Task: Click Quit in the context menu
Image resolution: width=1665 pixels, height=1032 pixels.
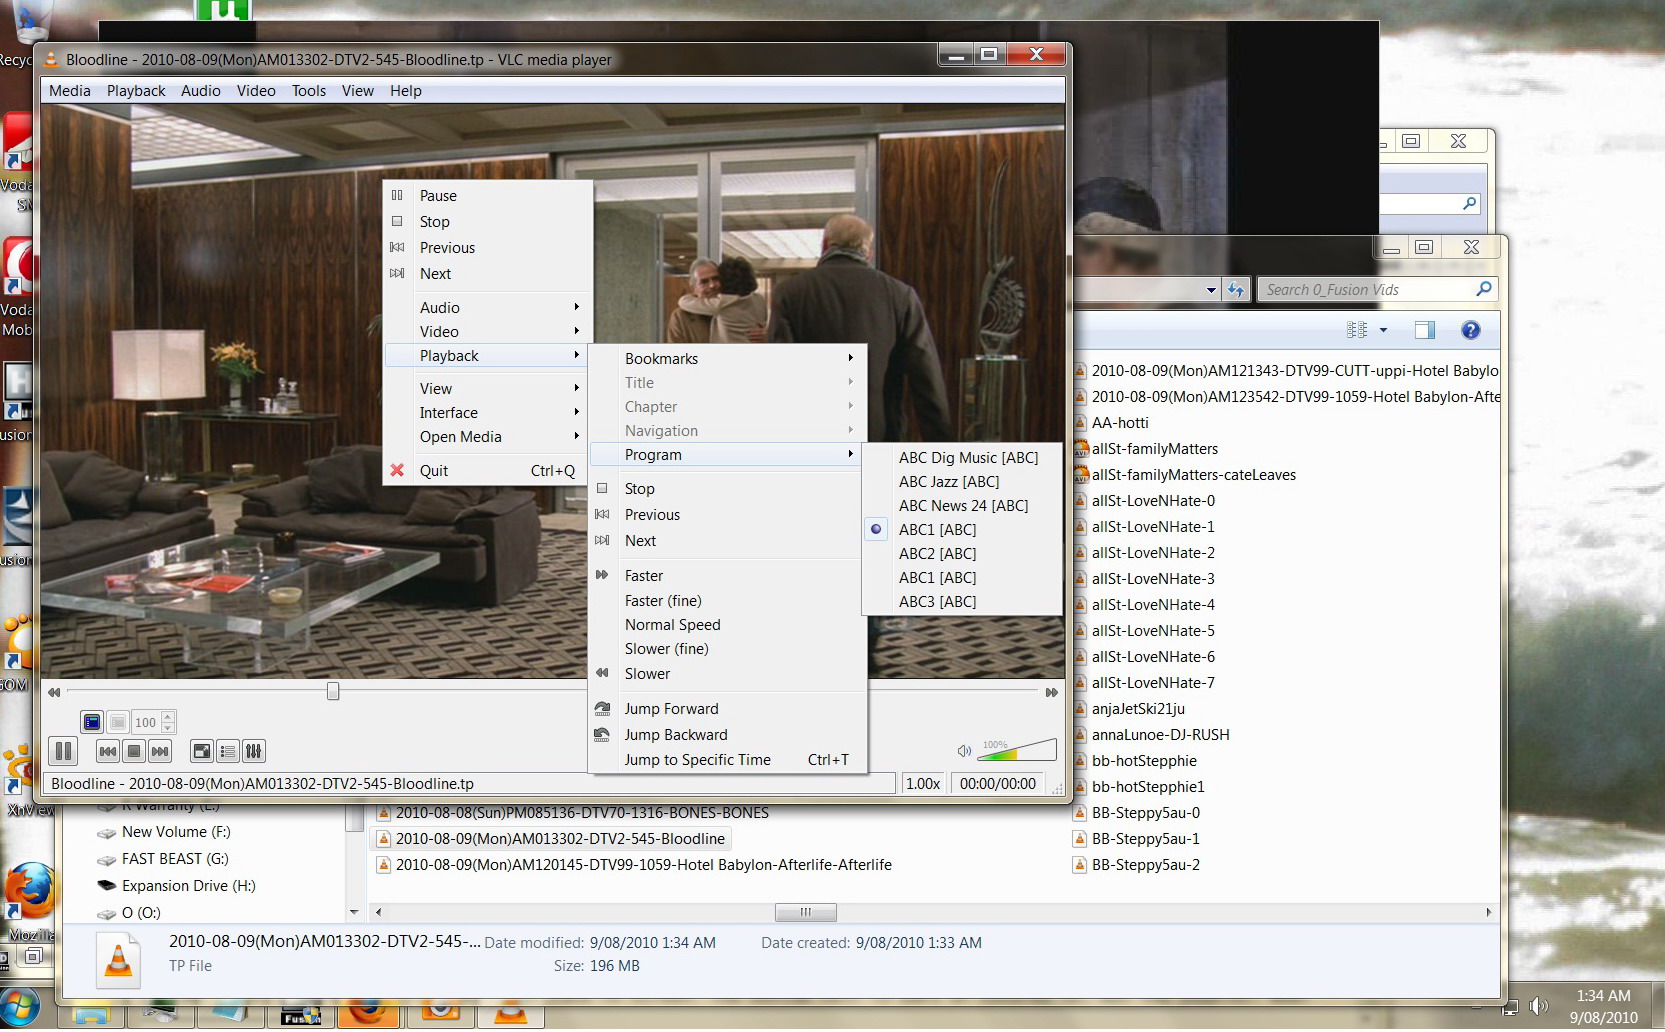Action: tap(434, 471)
